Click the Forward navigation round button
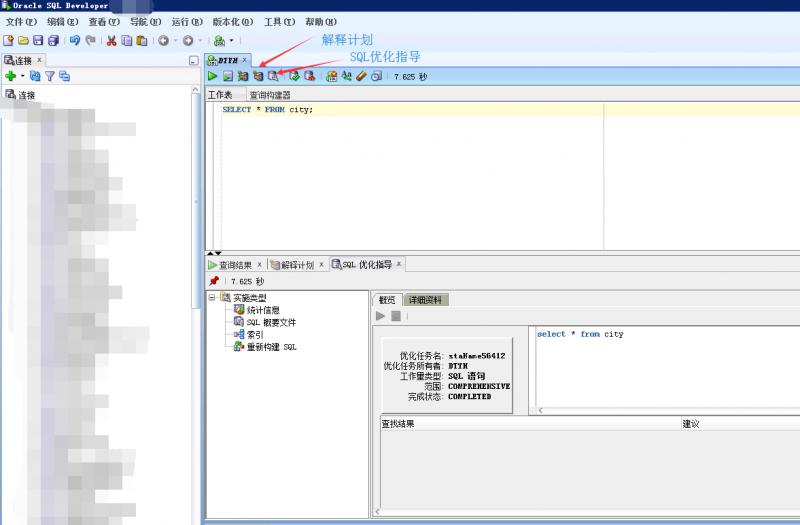The height and width of the screenshot is (525, 800). [x=188, y=40]
